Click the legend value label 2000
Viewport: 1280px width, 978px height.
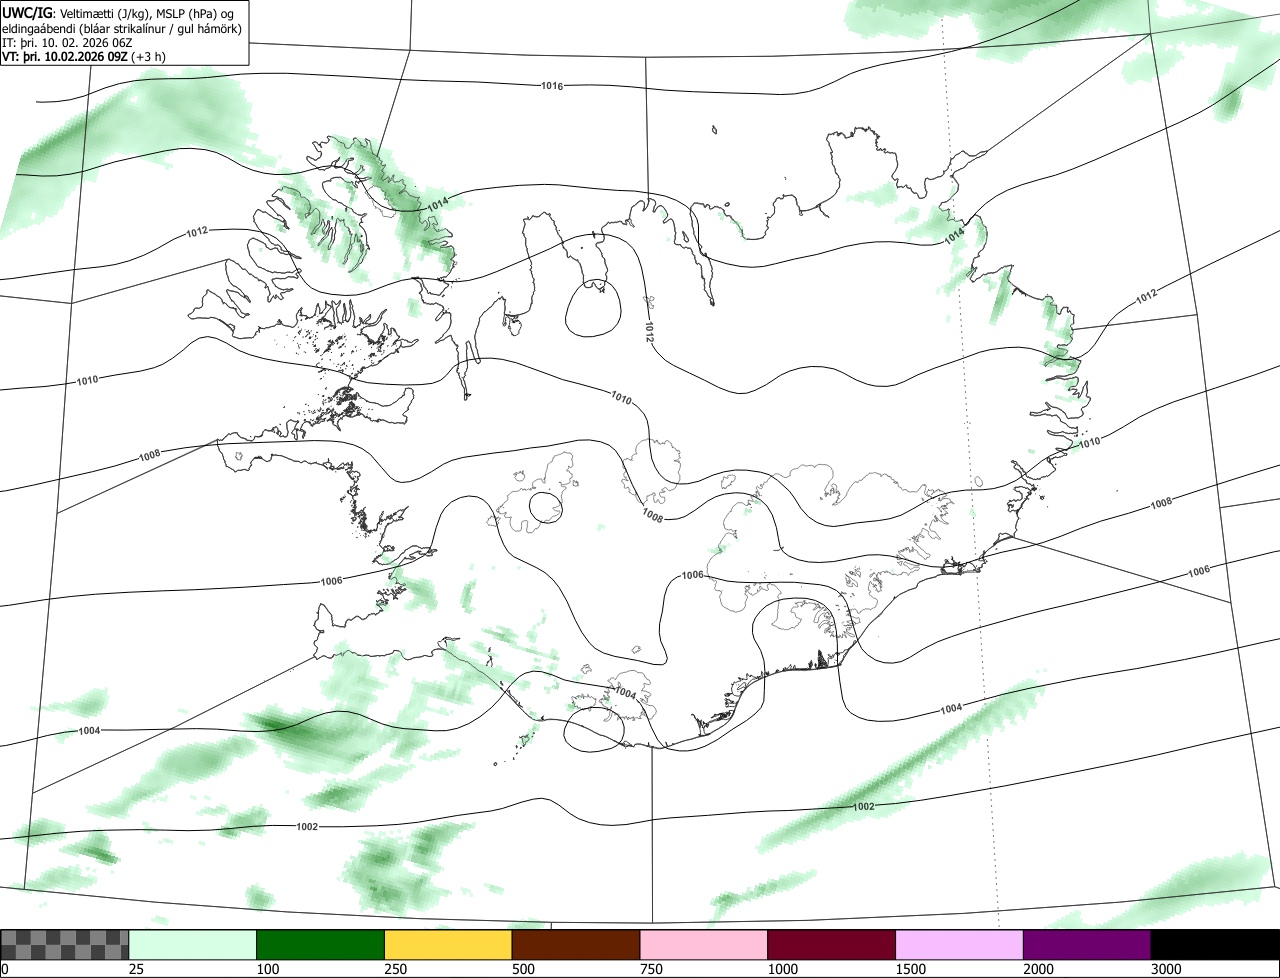coord(1039,969)
